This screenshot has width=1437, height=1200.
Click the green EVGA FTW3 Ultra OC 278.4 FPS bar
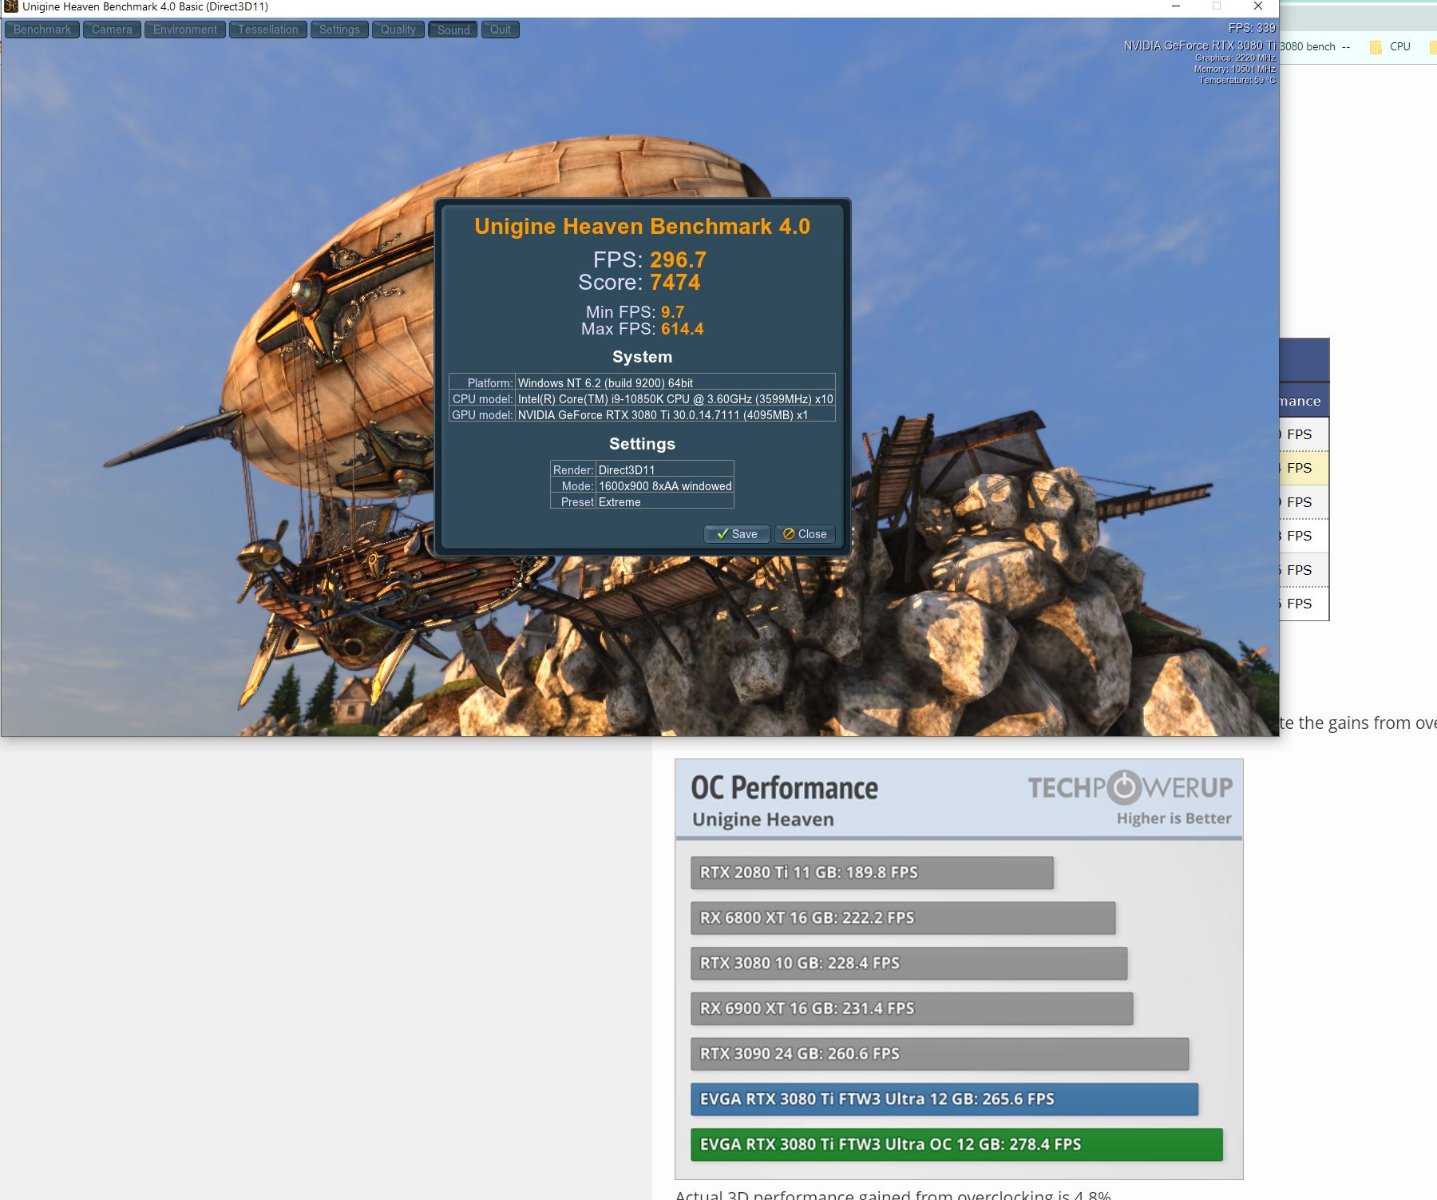click(956, 1144)
